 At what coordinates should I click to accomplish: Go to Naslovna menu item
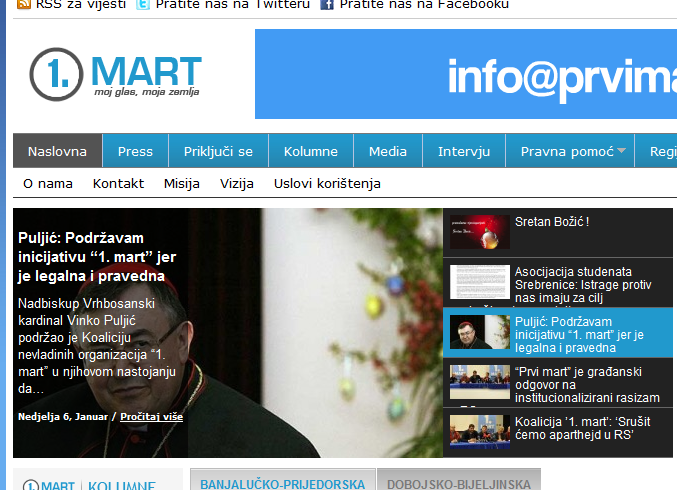pyautogui.click(x=57, y=151)
